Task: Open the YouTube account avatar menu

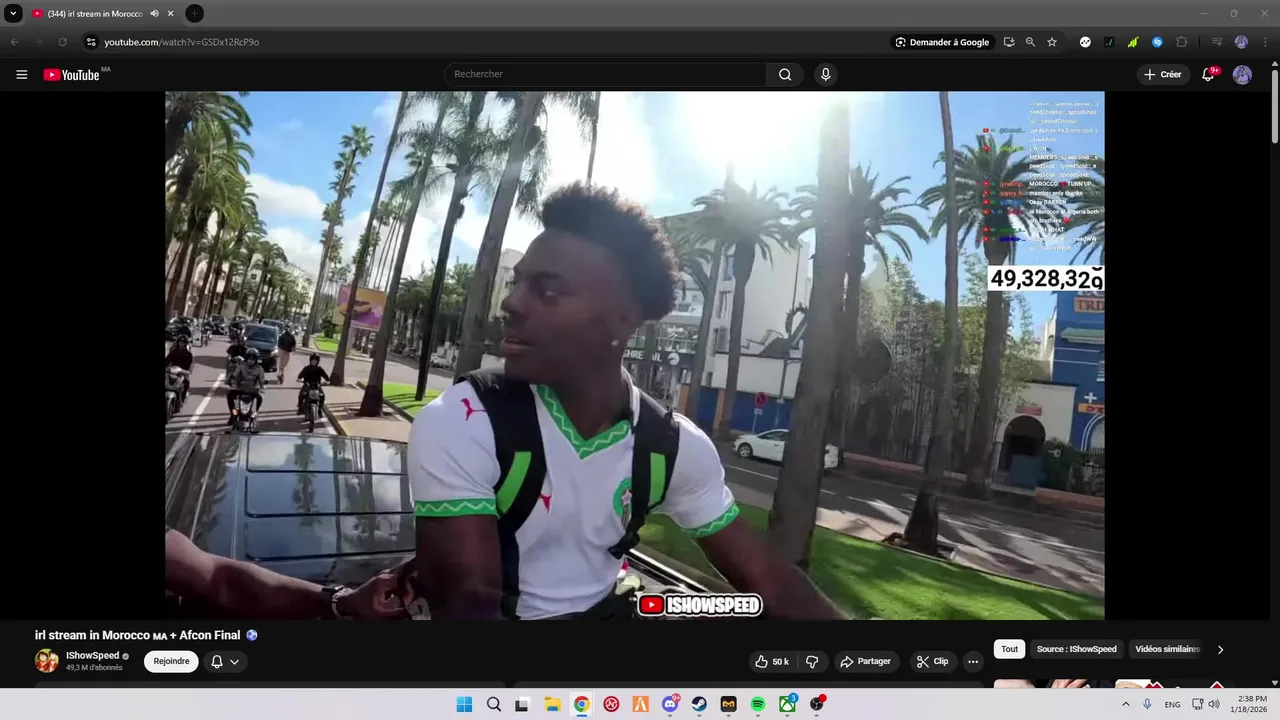Action: [x=1242, y=75]
